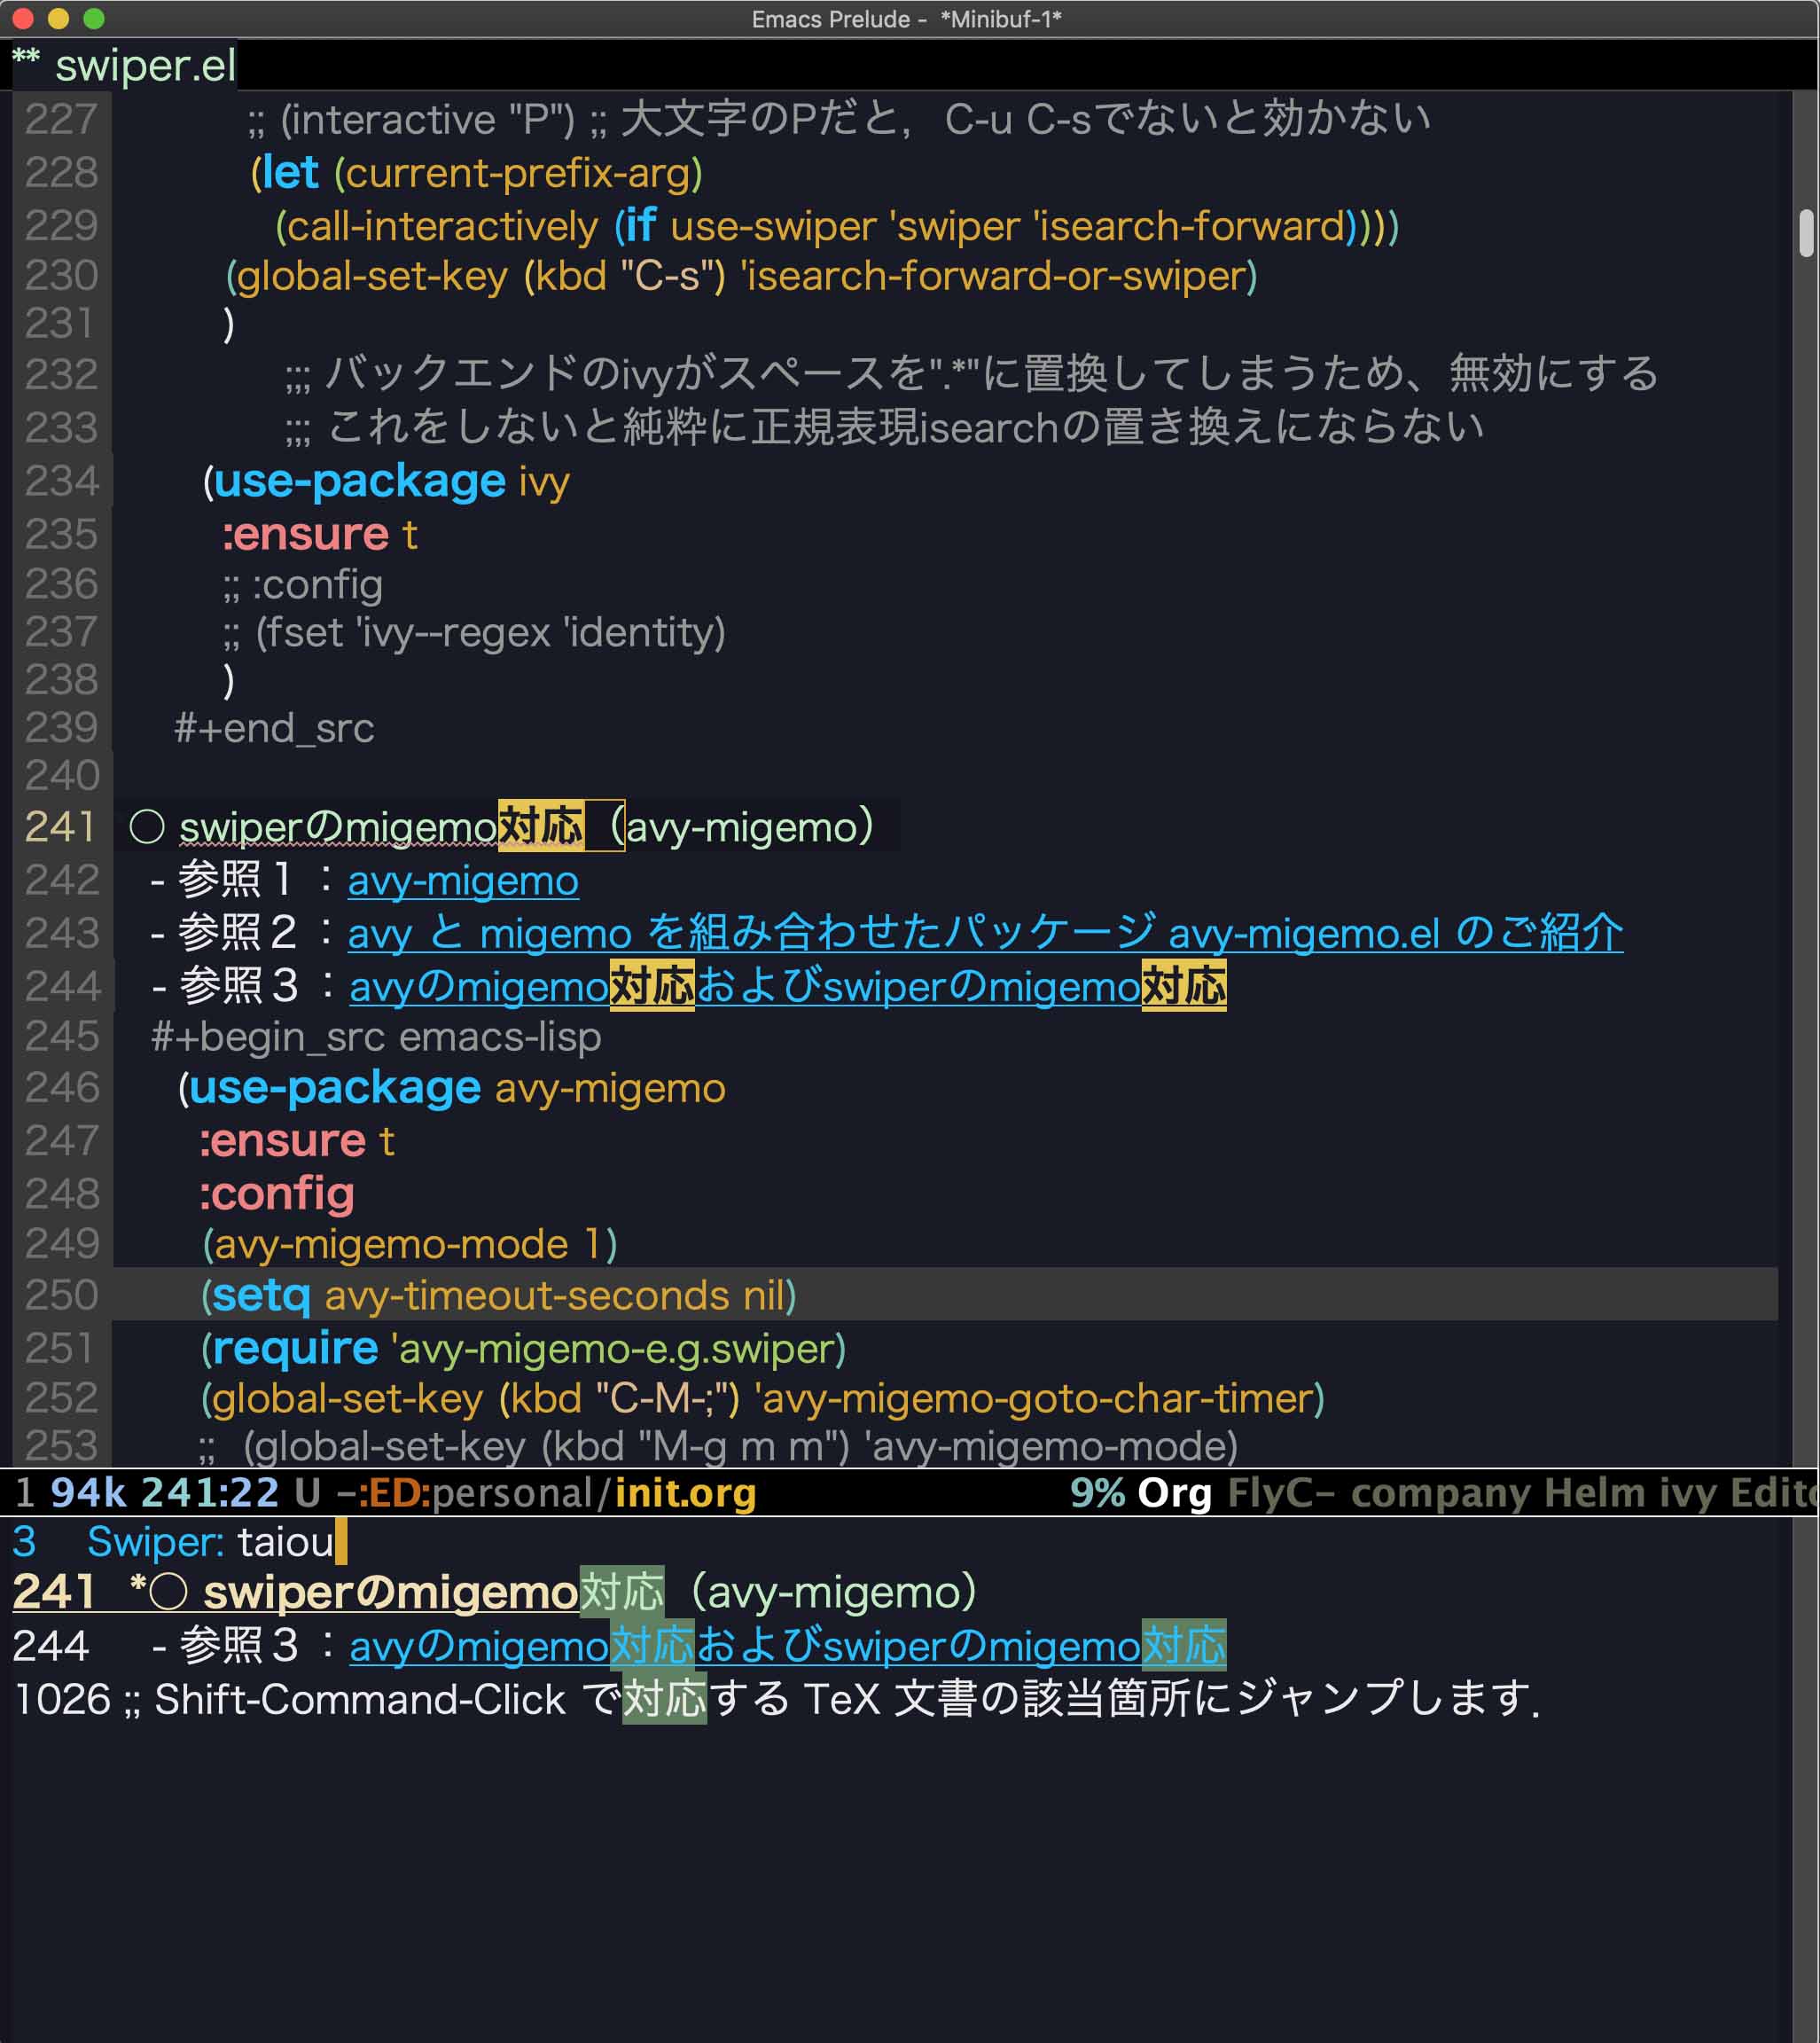Screen dimensions: 1820x2043
Task: Click the 参照1 list item label
Action: click(236, 880)
